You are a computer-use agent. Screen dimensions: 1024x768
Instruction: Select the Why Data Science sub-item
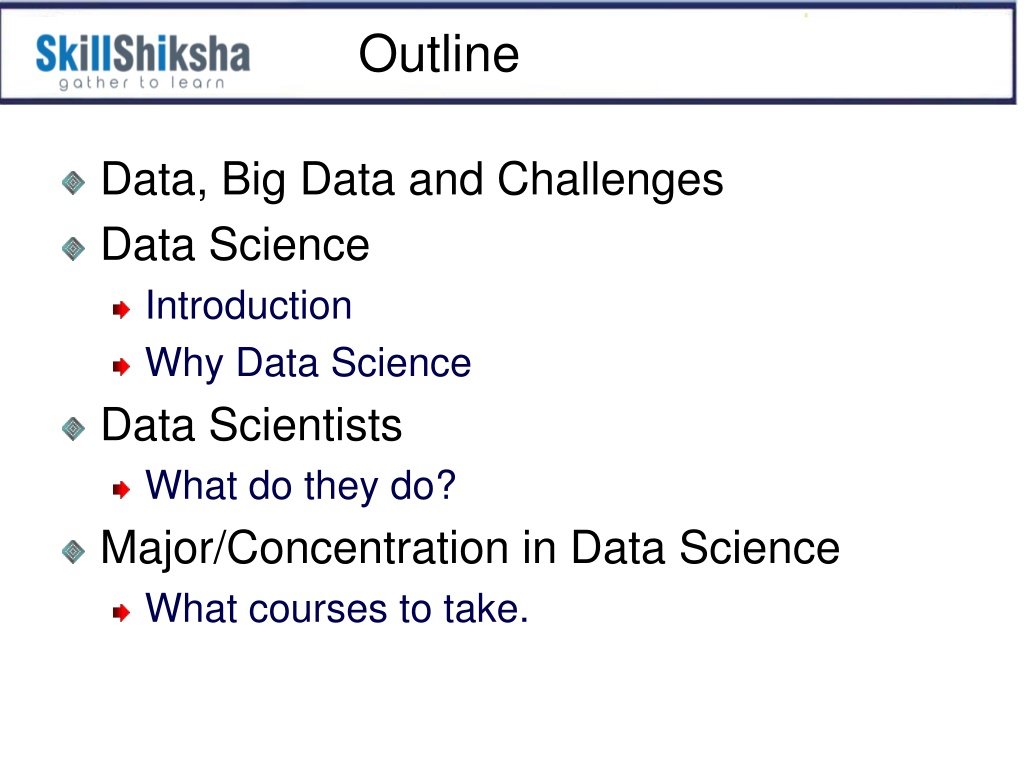pos(308,363)
